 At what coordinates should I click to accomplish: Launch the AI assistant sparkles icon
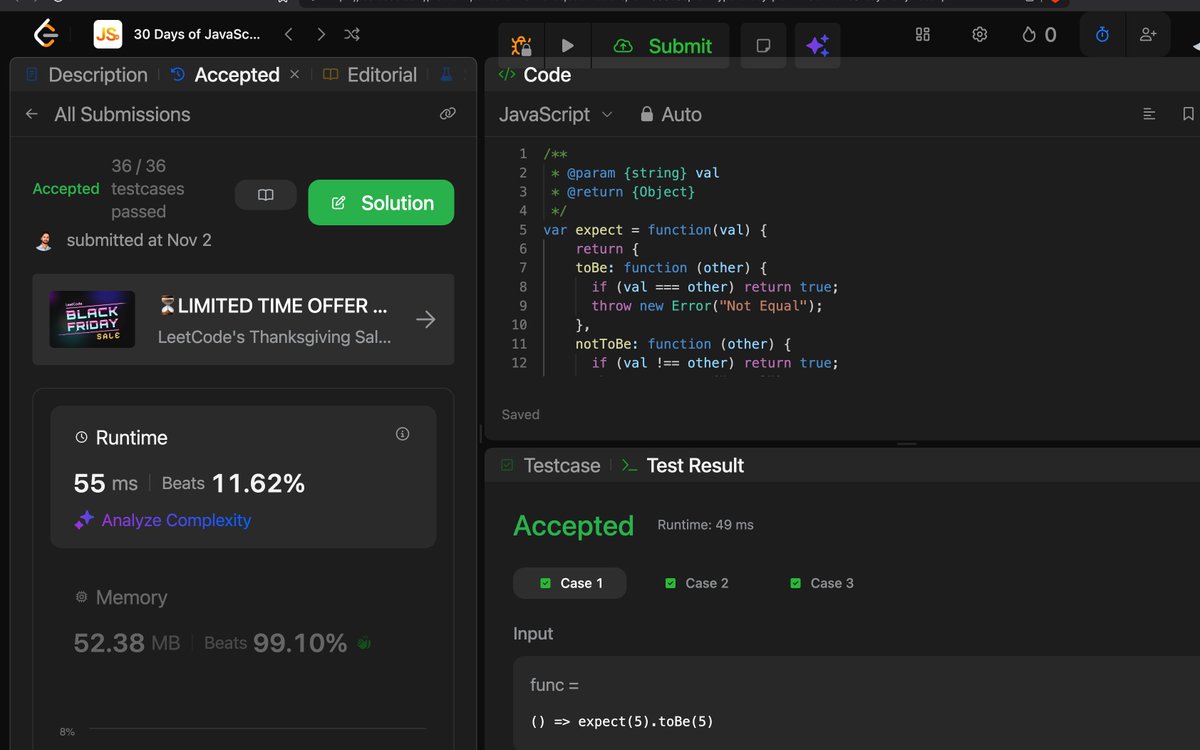[817, 45]
